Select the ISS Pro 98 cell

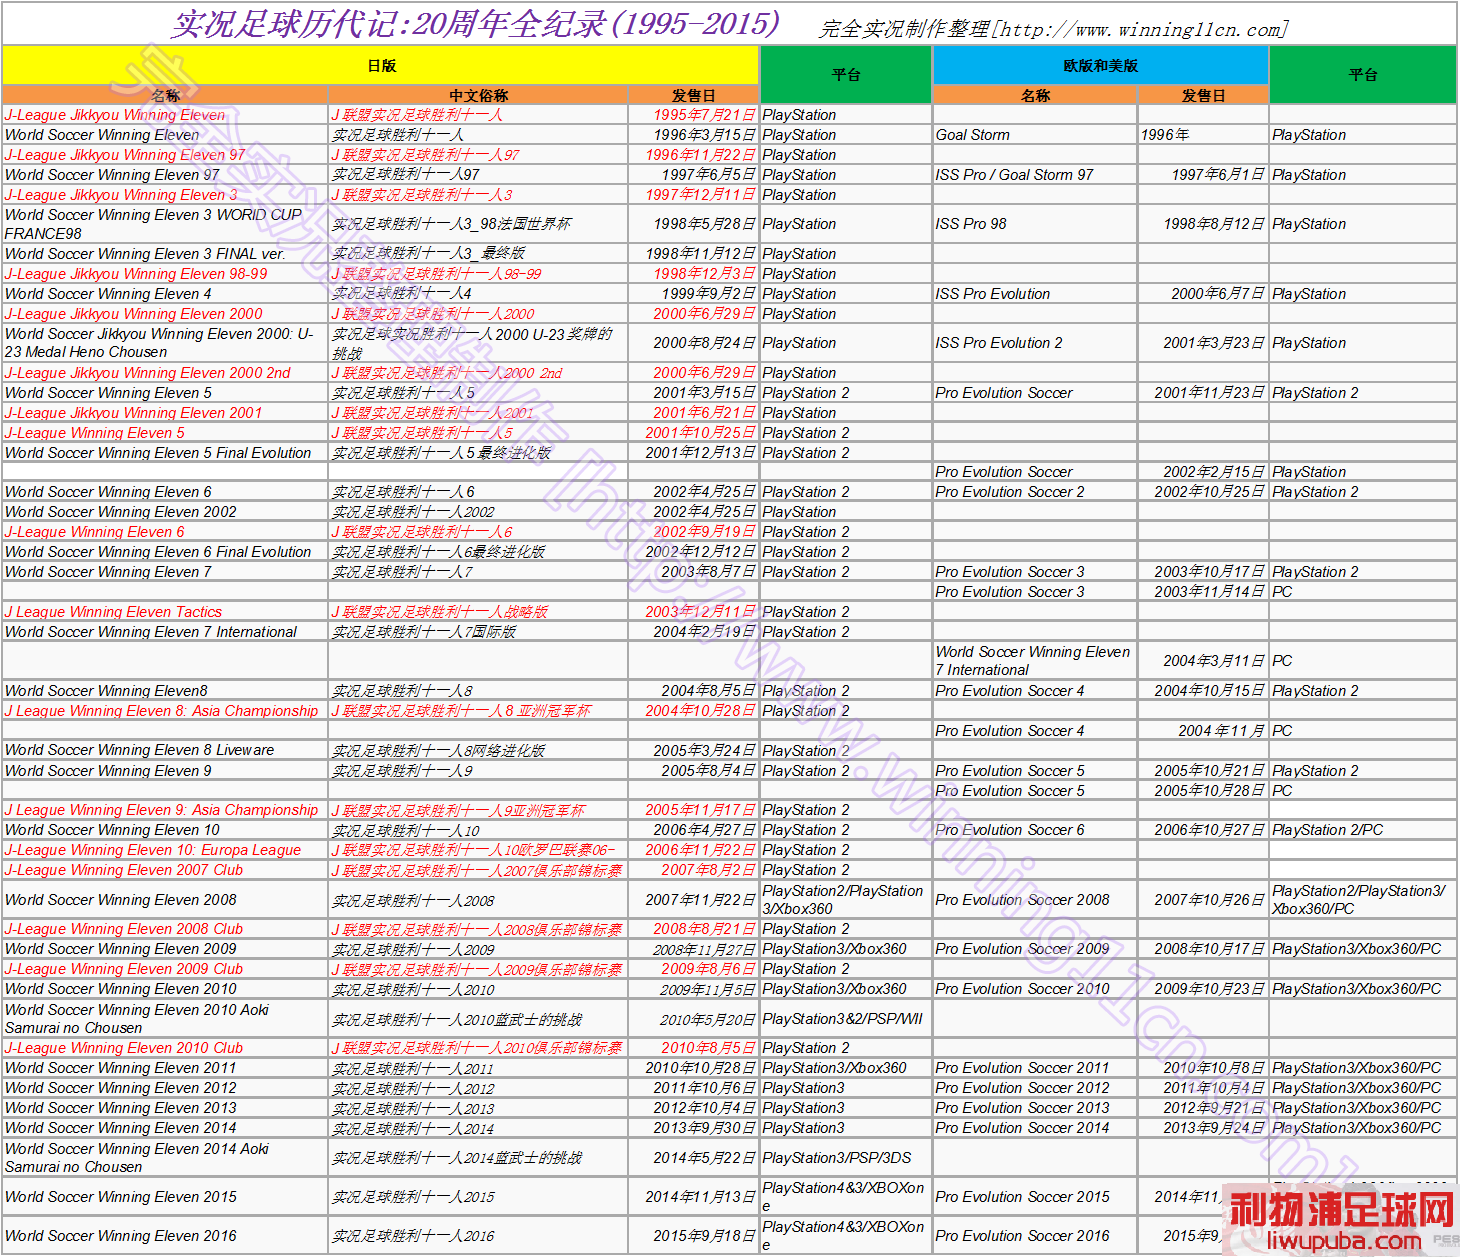1034,224
